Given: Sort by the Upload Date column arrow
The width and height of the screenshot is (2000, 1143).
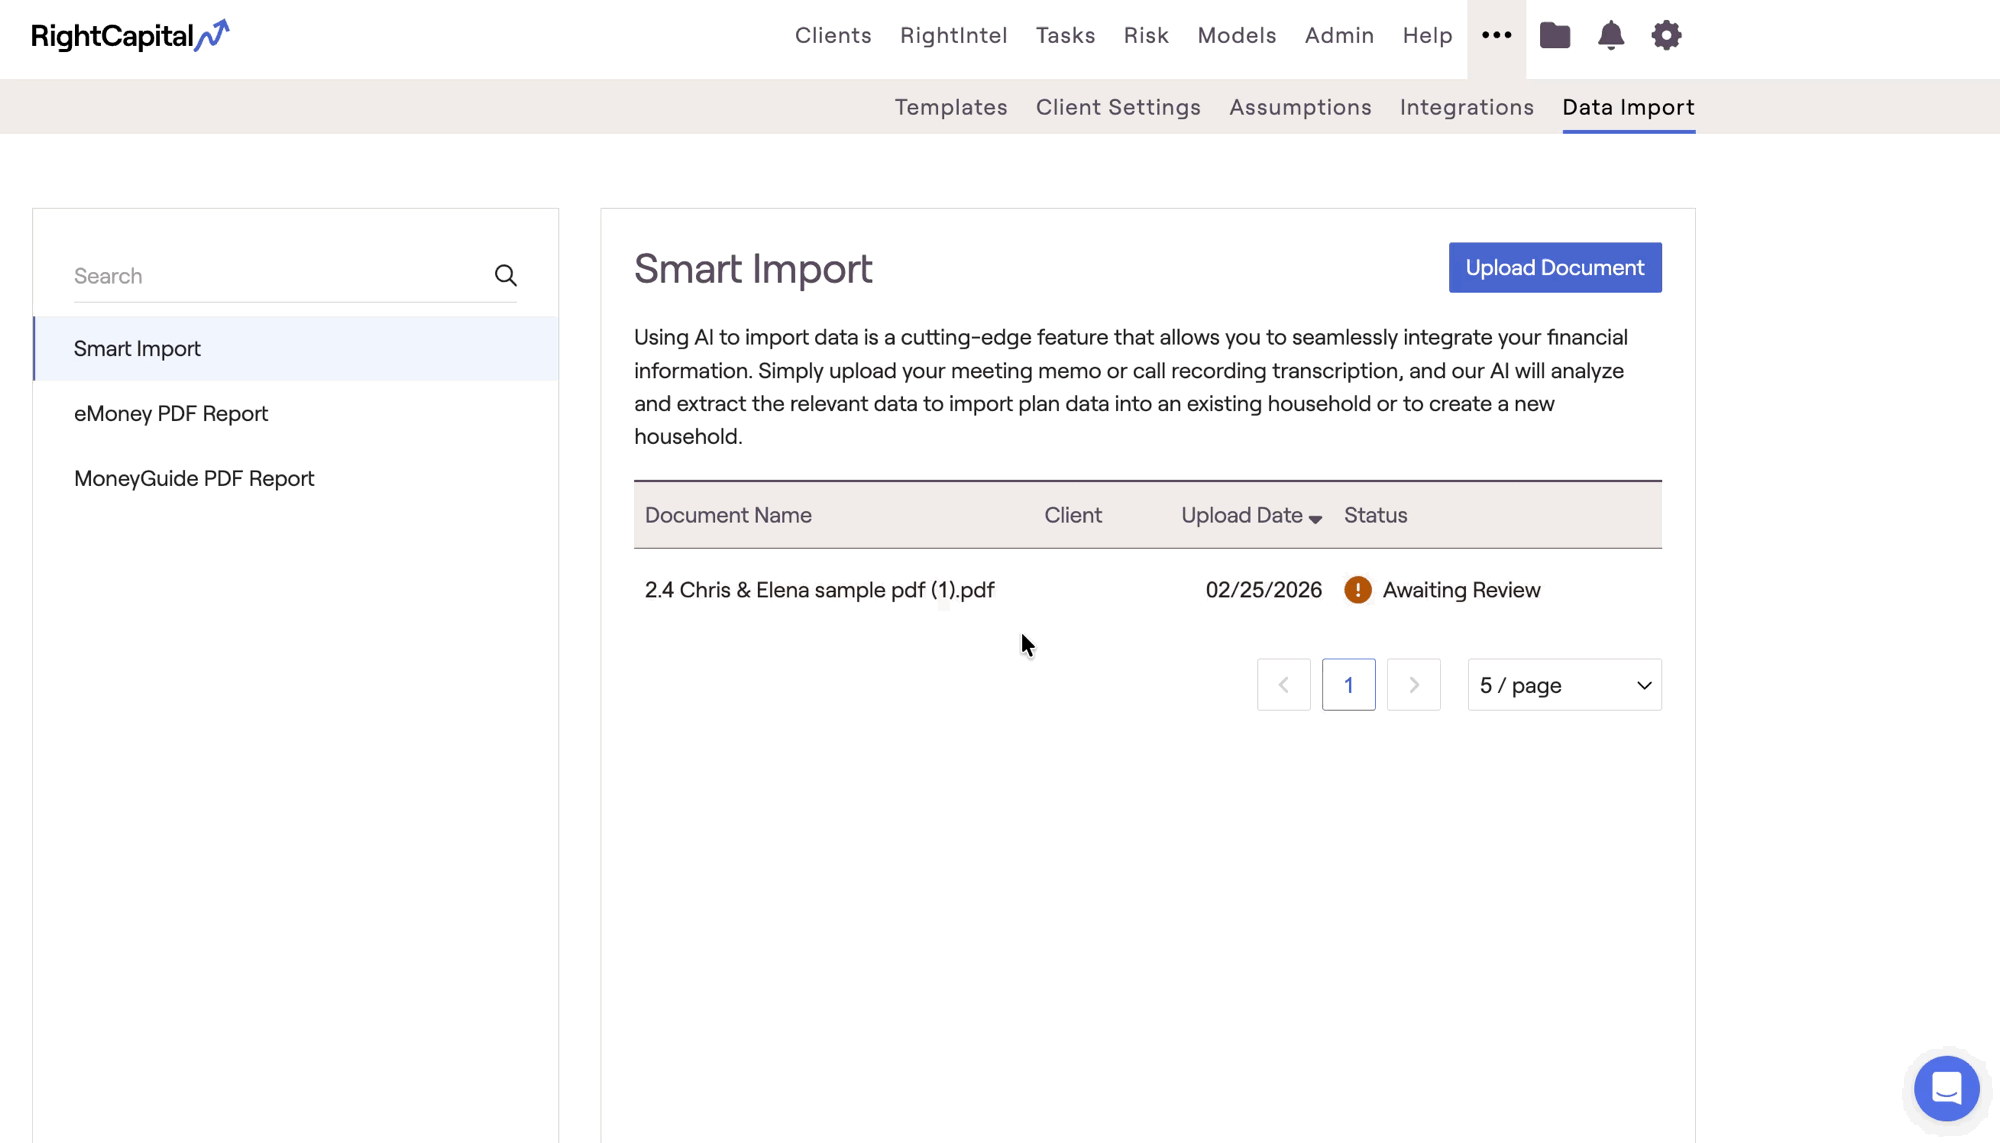Looking at the screenshot, I should coord(1315,518).
